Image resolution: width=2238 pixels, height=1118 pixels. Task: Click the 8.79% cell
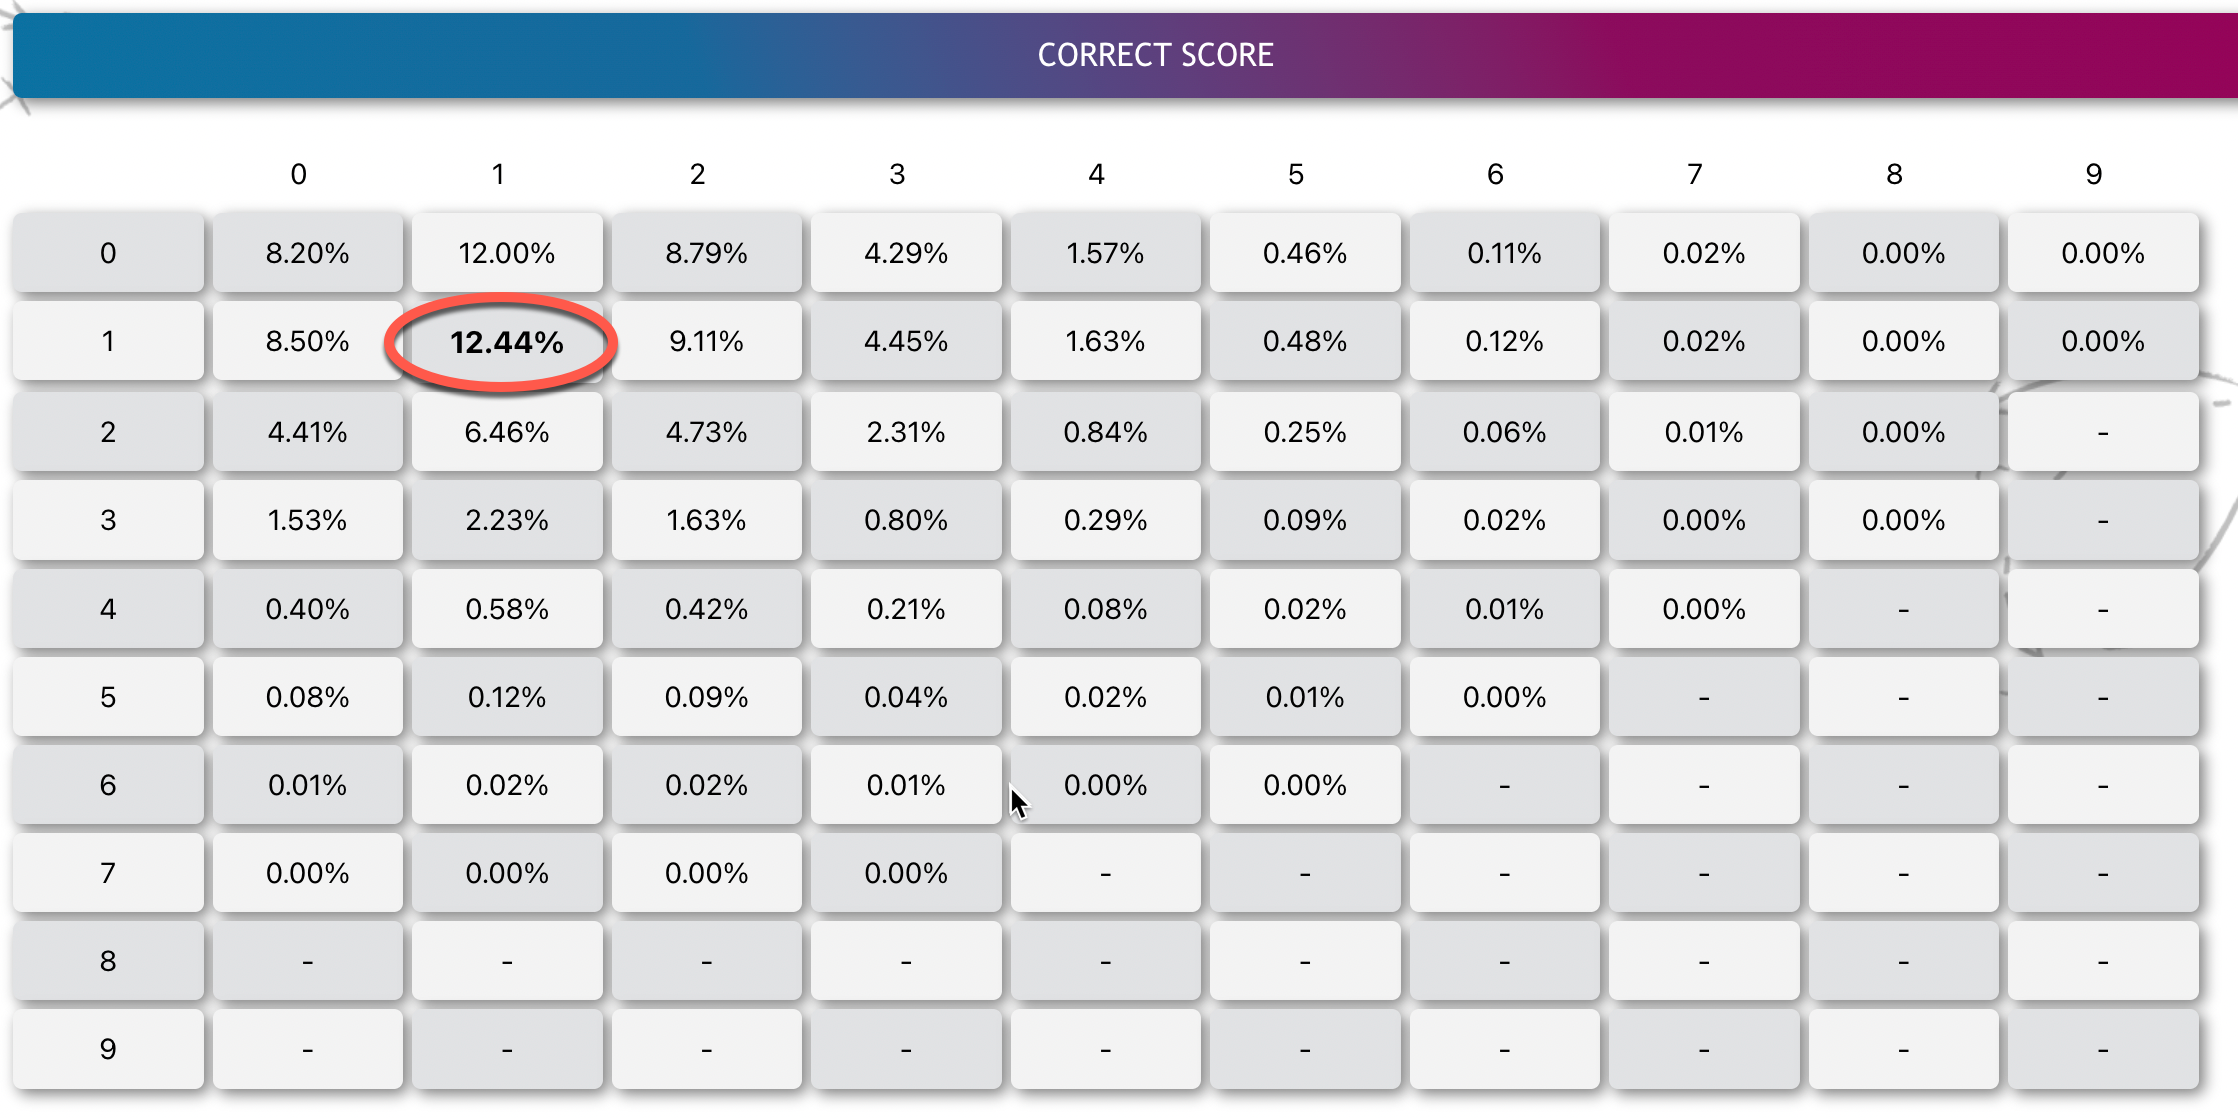[707, 253]
